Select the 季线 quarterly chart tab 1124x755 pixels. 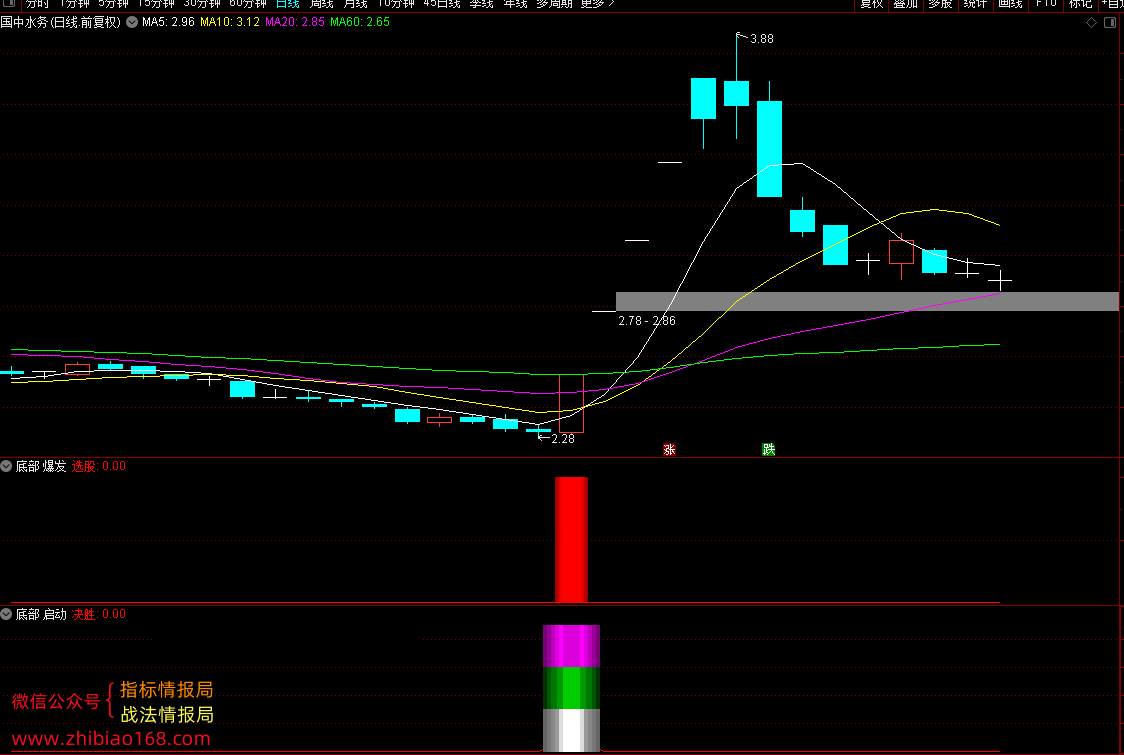(482, 4)
